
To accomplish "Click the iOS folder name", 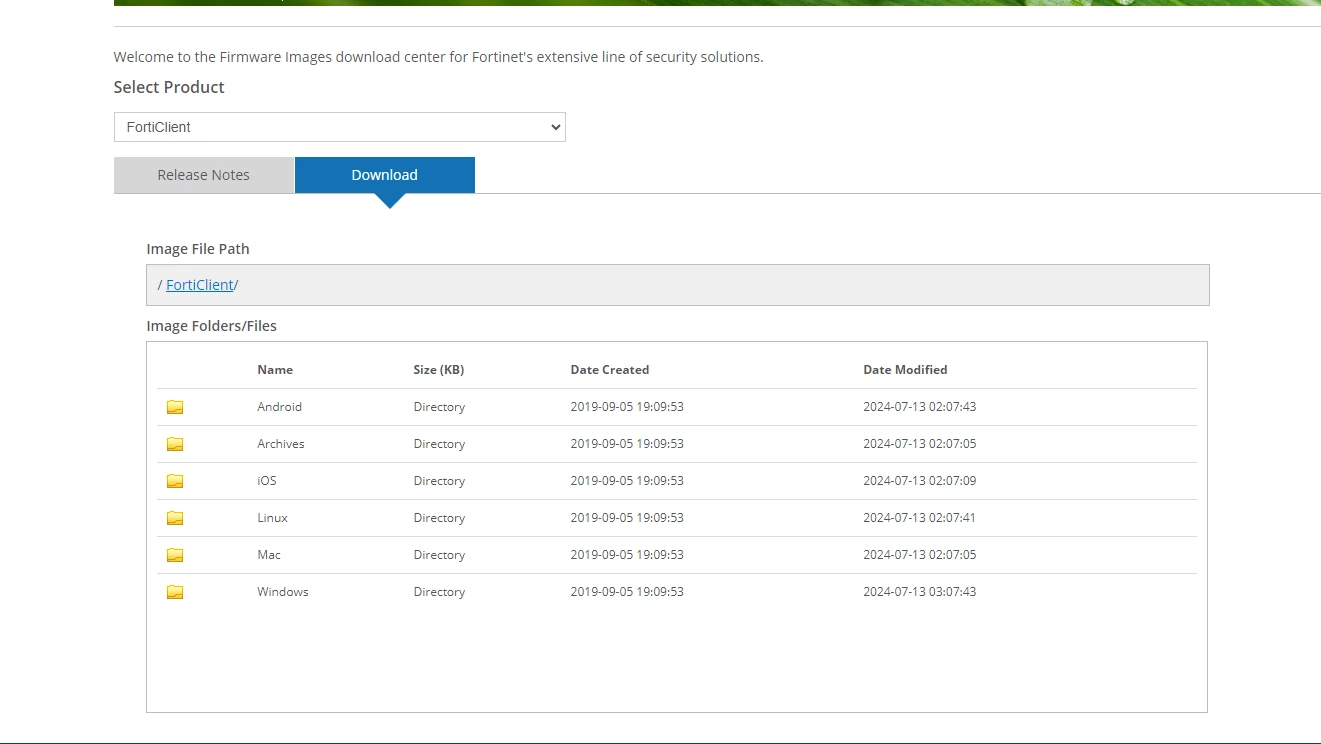I will click(x=267, y=481).
